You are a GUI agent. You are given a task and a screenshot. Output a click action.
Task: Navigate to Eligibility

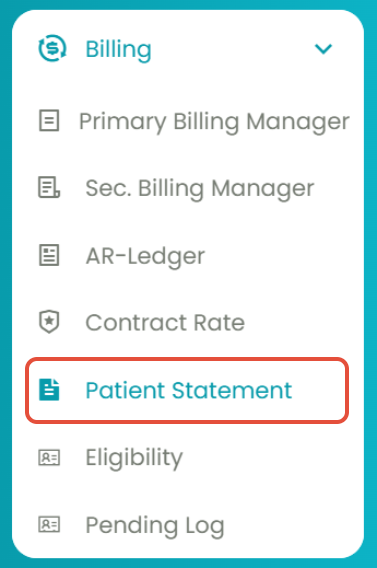point(134,458)
